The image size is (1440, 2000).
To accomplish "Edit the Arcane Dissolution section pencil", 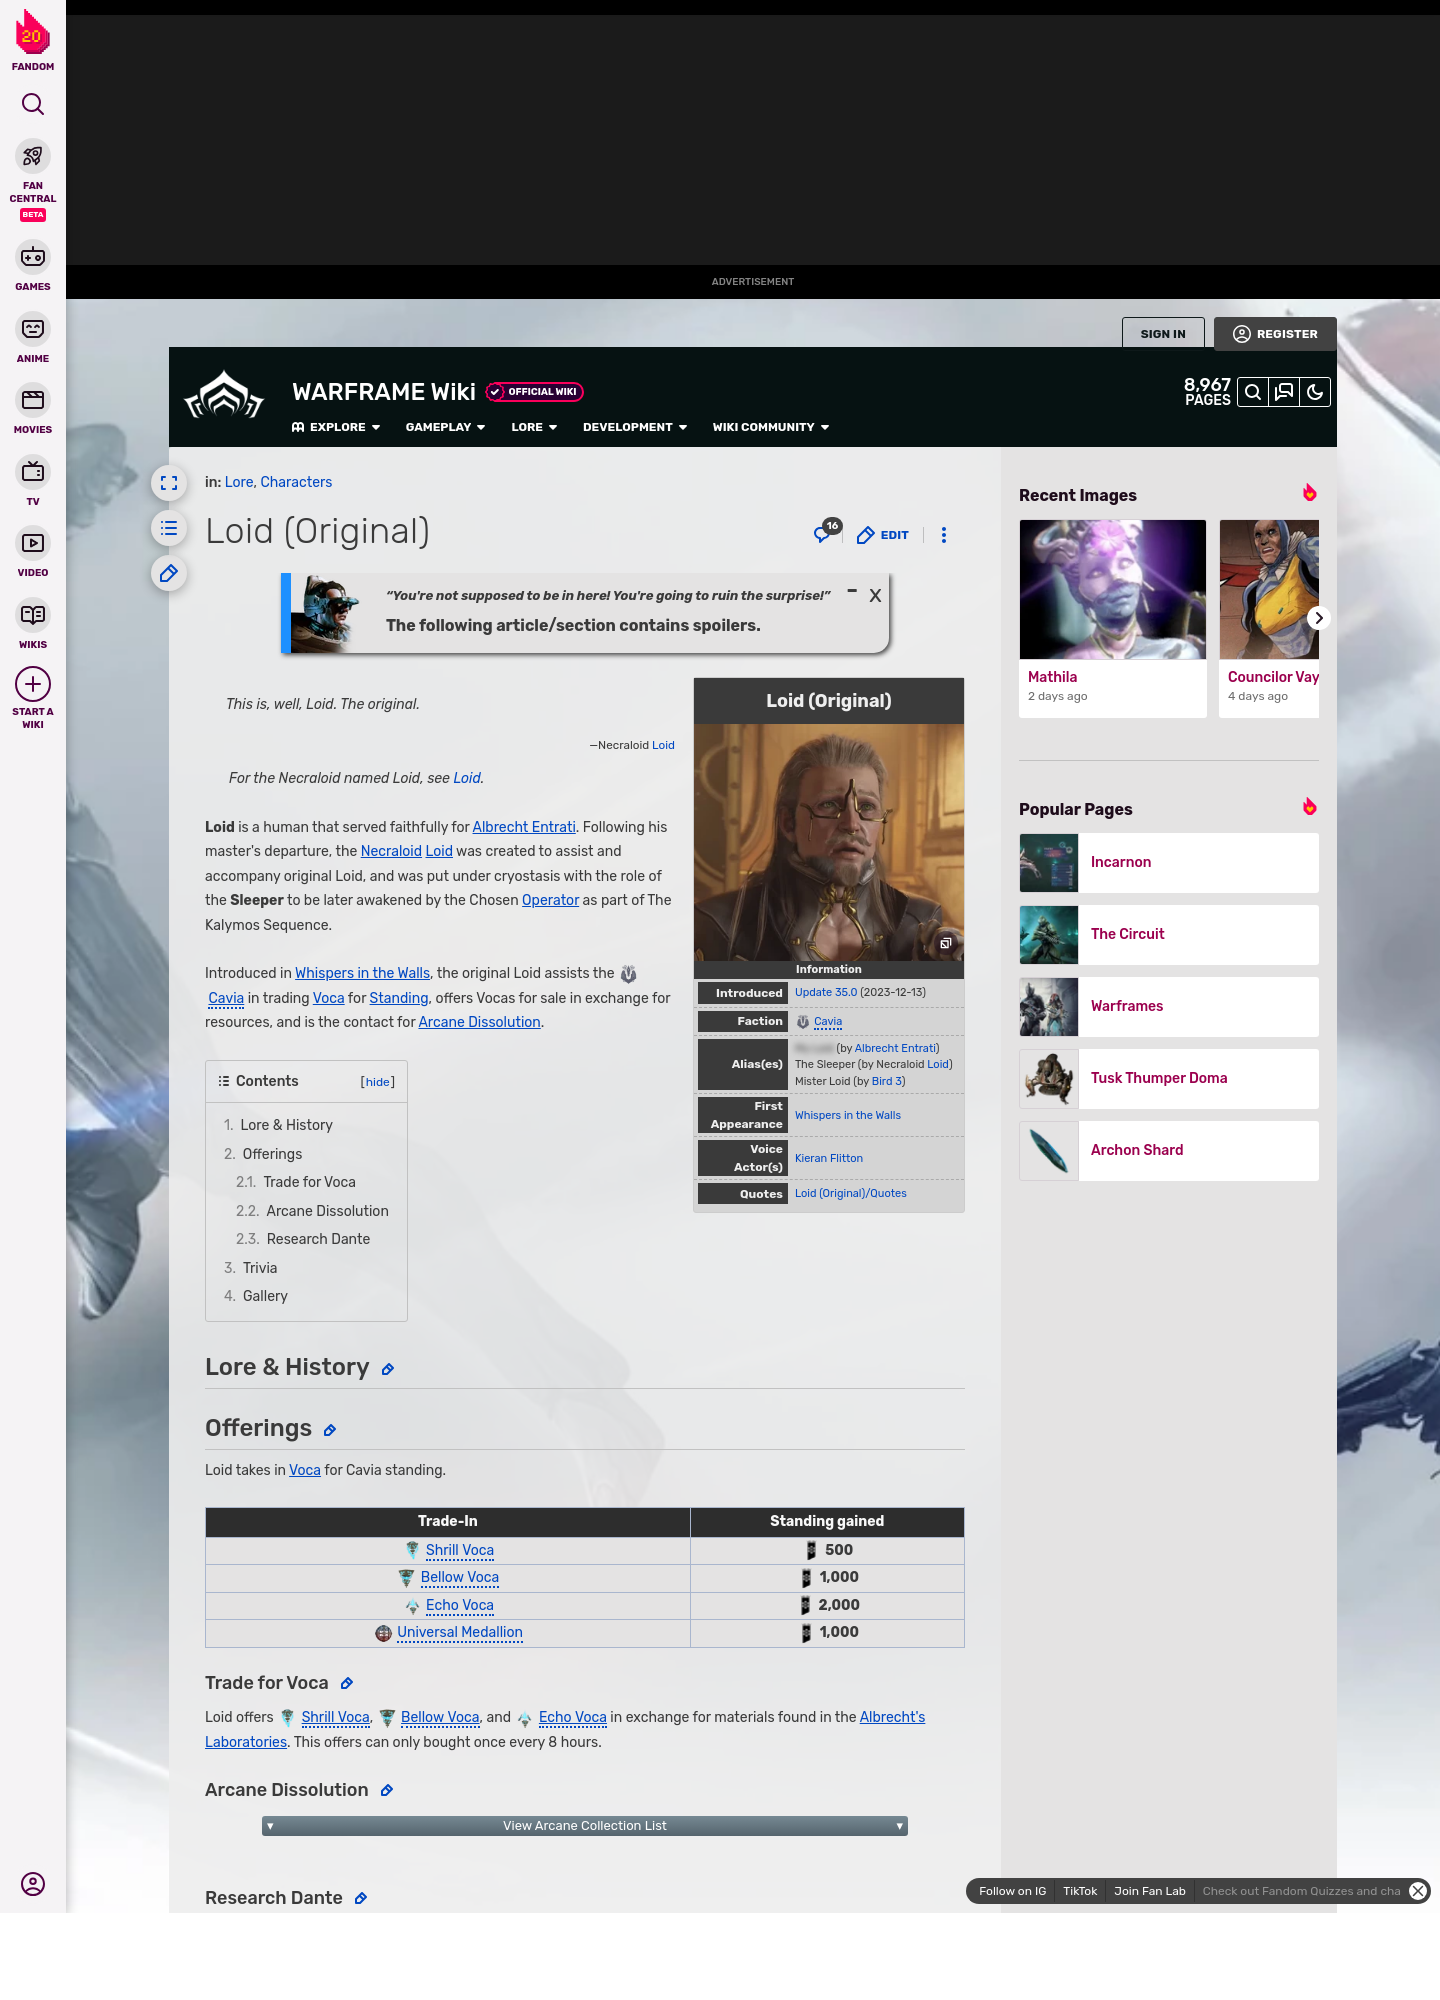I will click(387, 1791).
